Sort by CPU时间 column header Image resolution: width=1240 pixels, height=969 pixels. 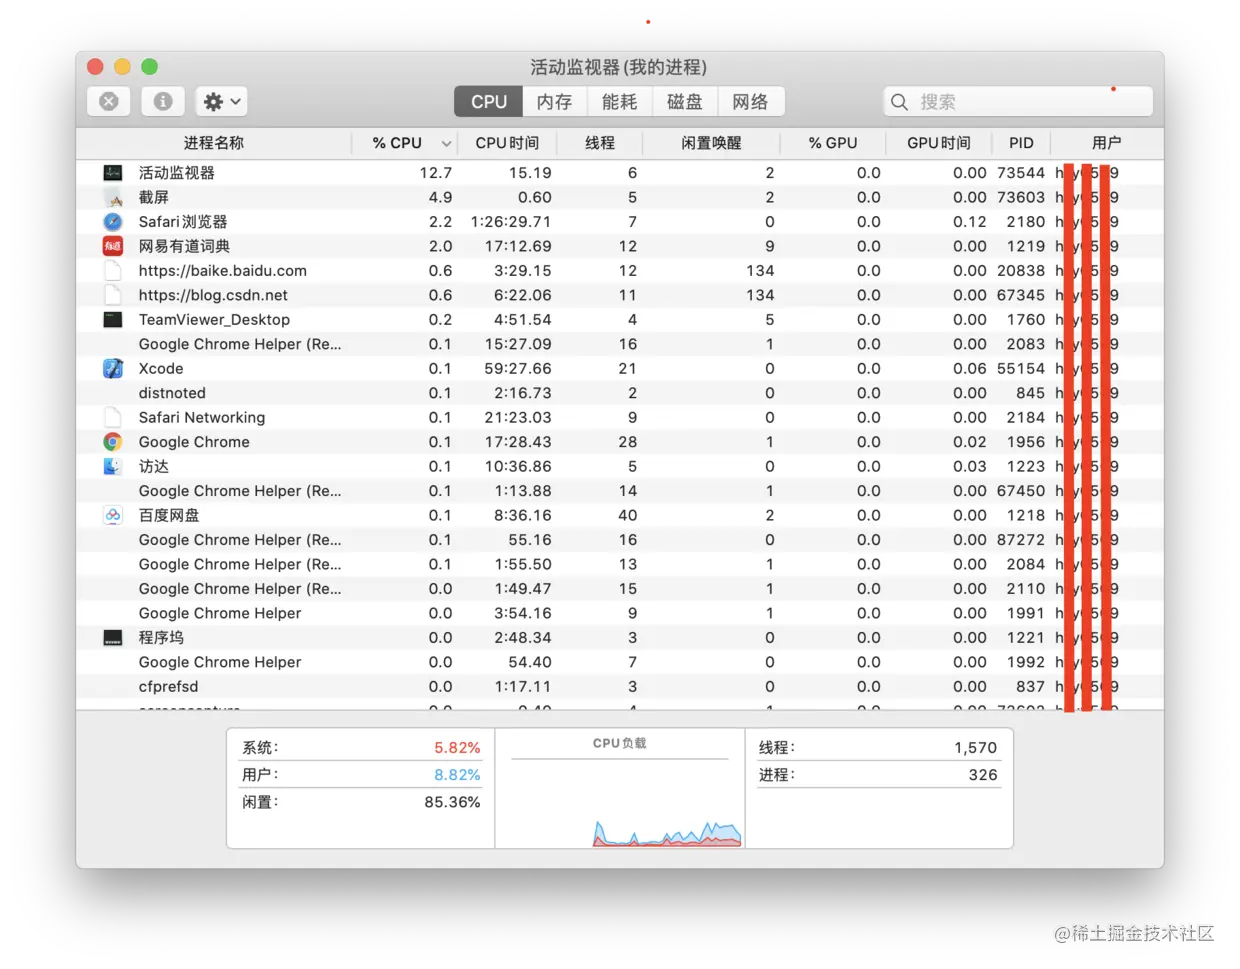[x=507, y=143]
